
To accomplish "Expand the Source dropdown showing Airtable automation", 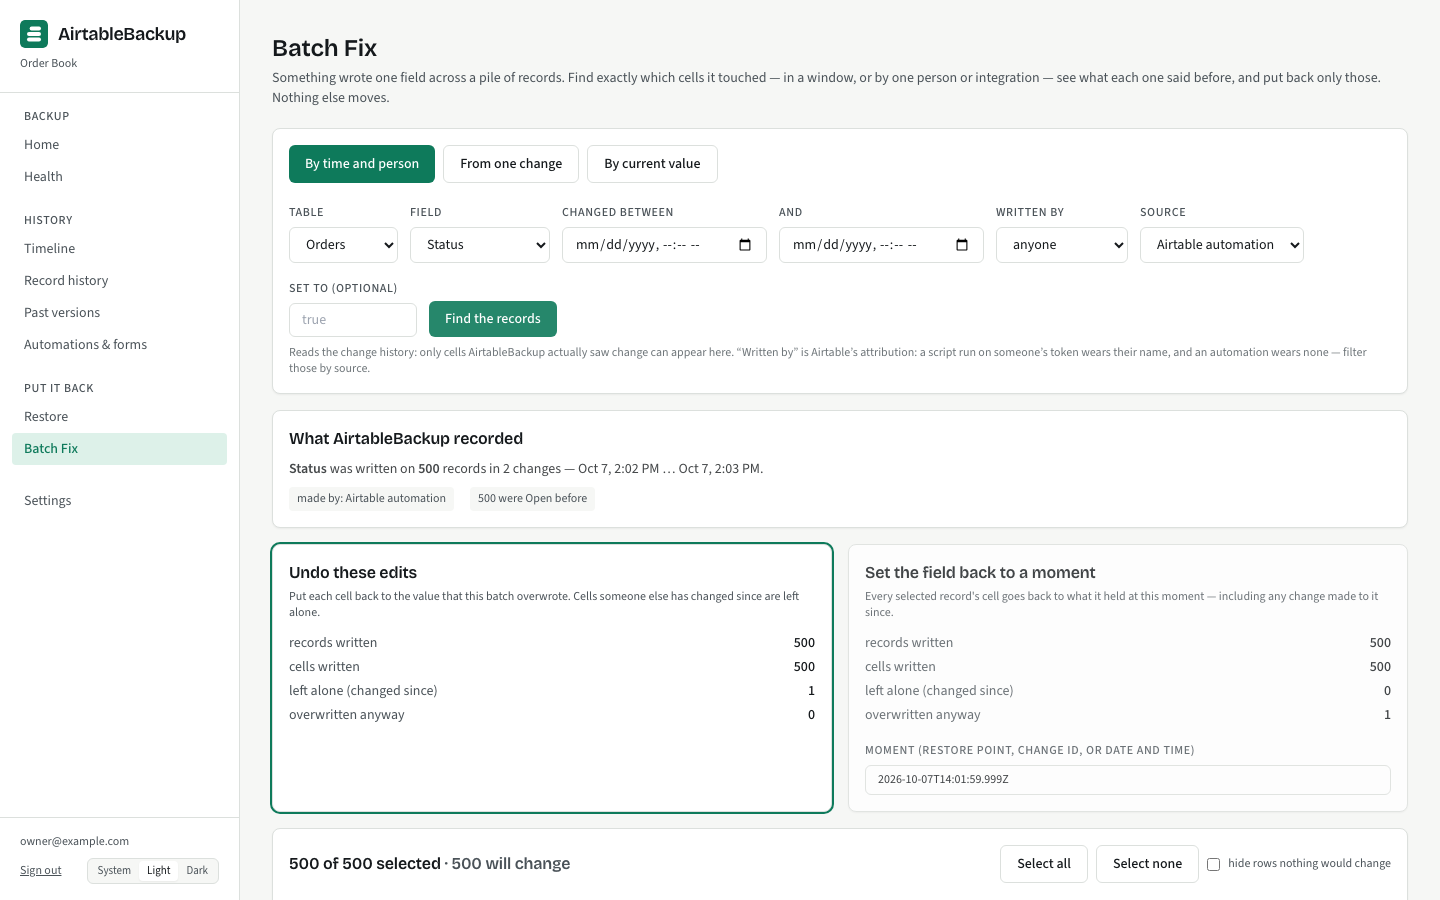I will point(1222,245).
